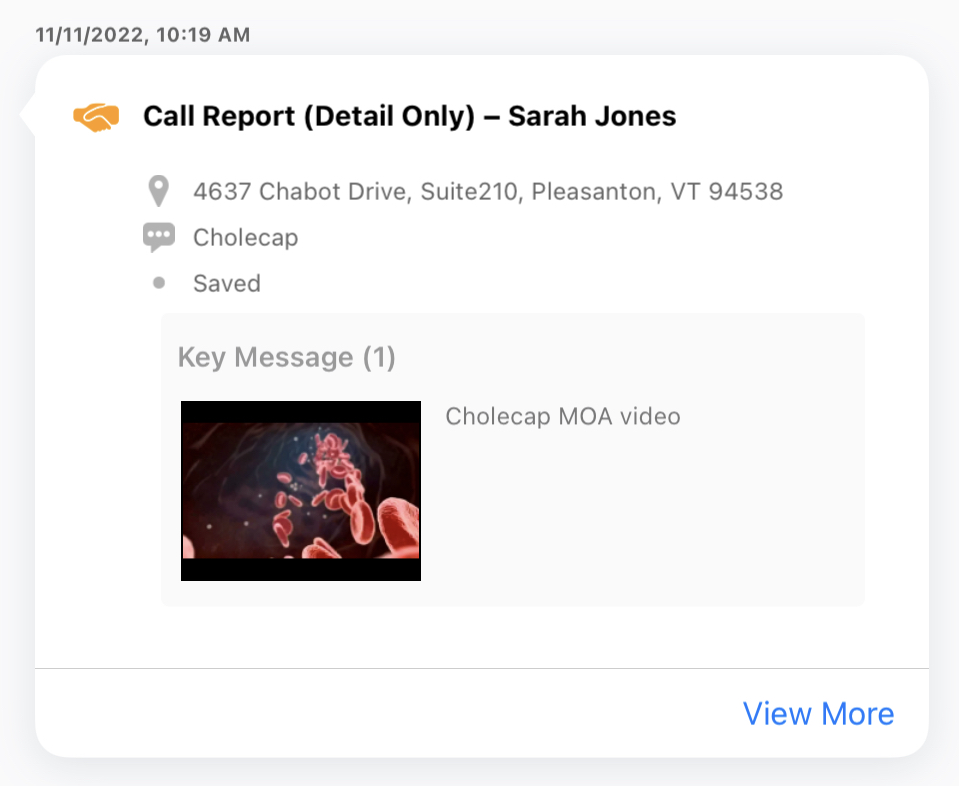This screenshot has height=786, width=959.
Task: Click the Saved status text
Action: (x=227, y=284)
